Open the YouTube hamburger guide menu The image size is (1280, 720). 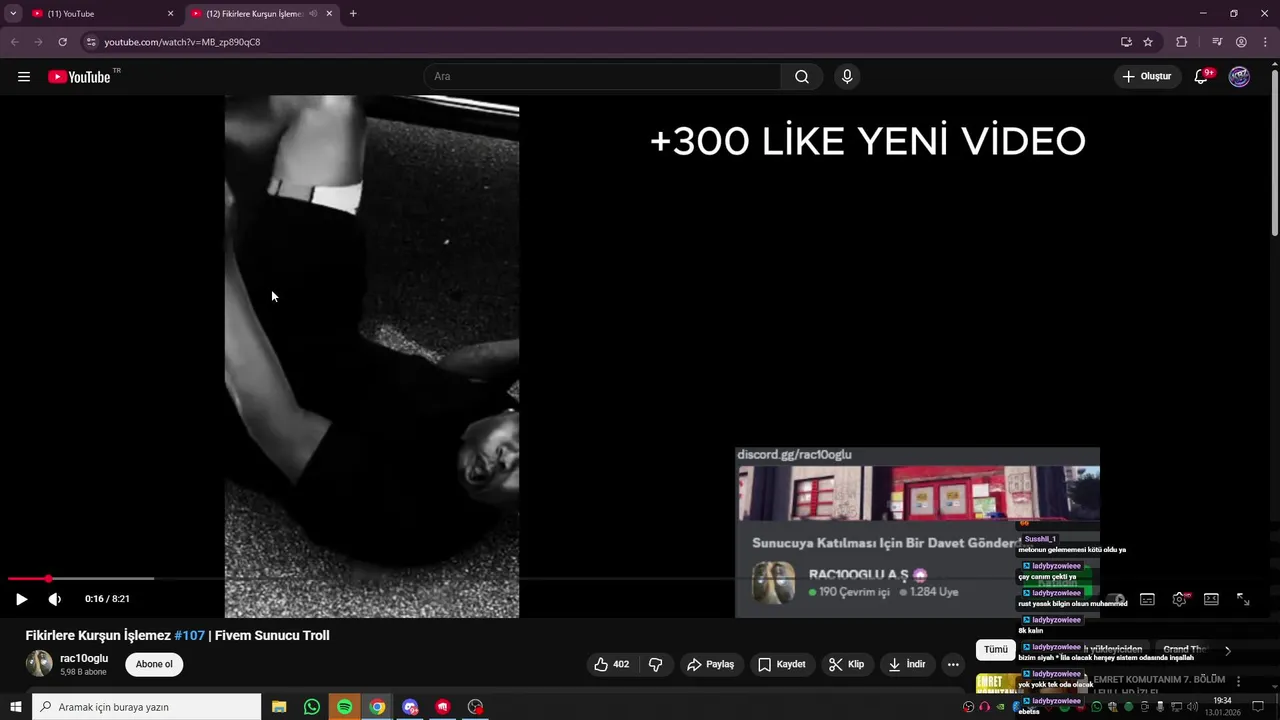click(x=24, y=77)
